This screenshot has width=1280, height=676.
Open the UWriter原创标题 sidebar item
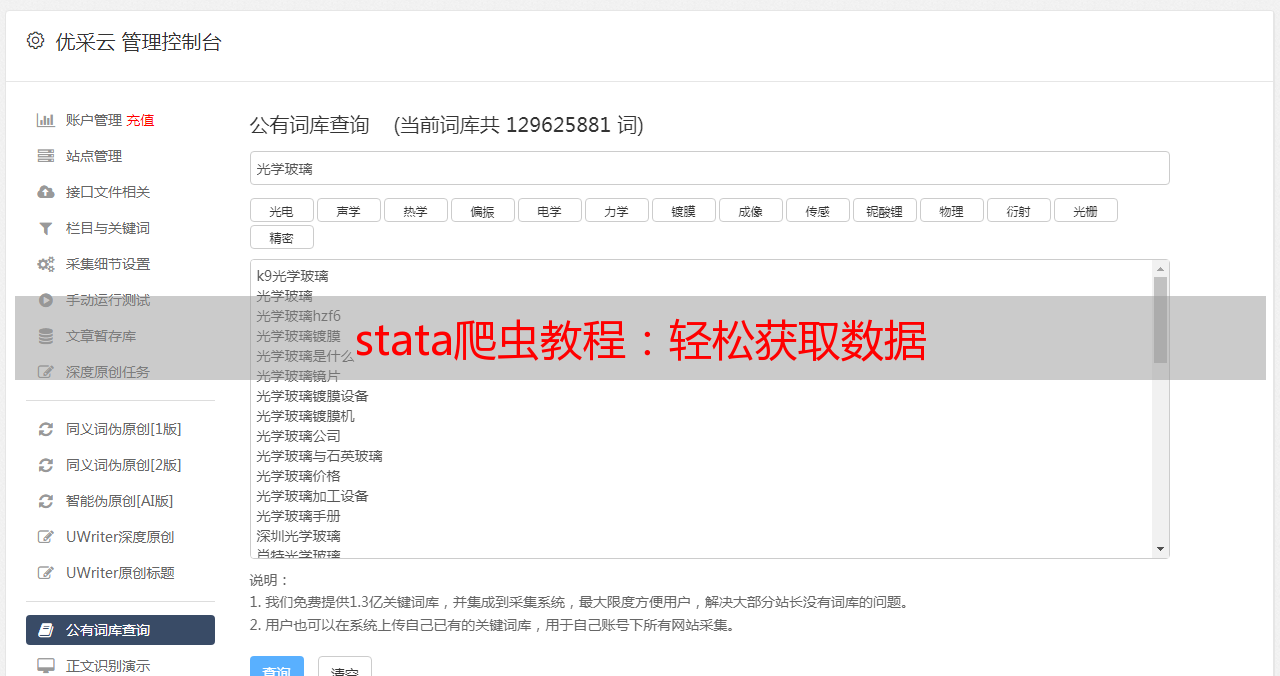(x=120, y=573)
